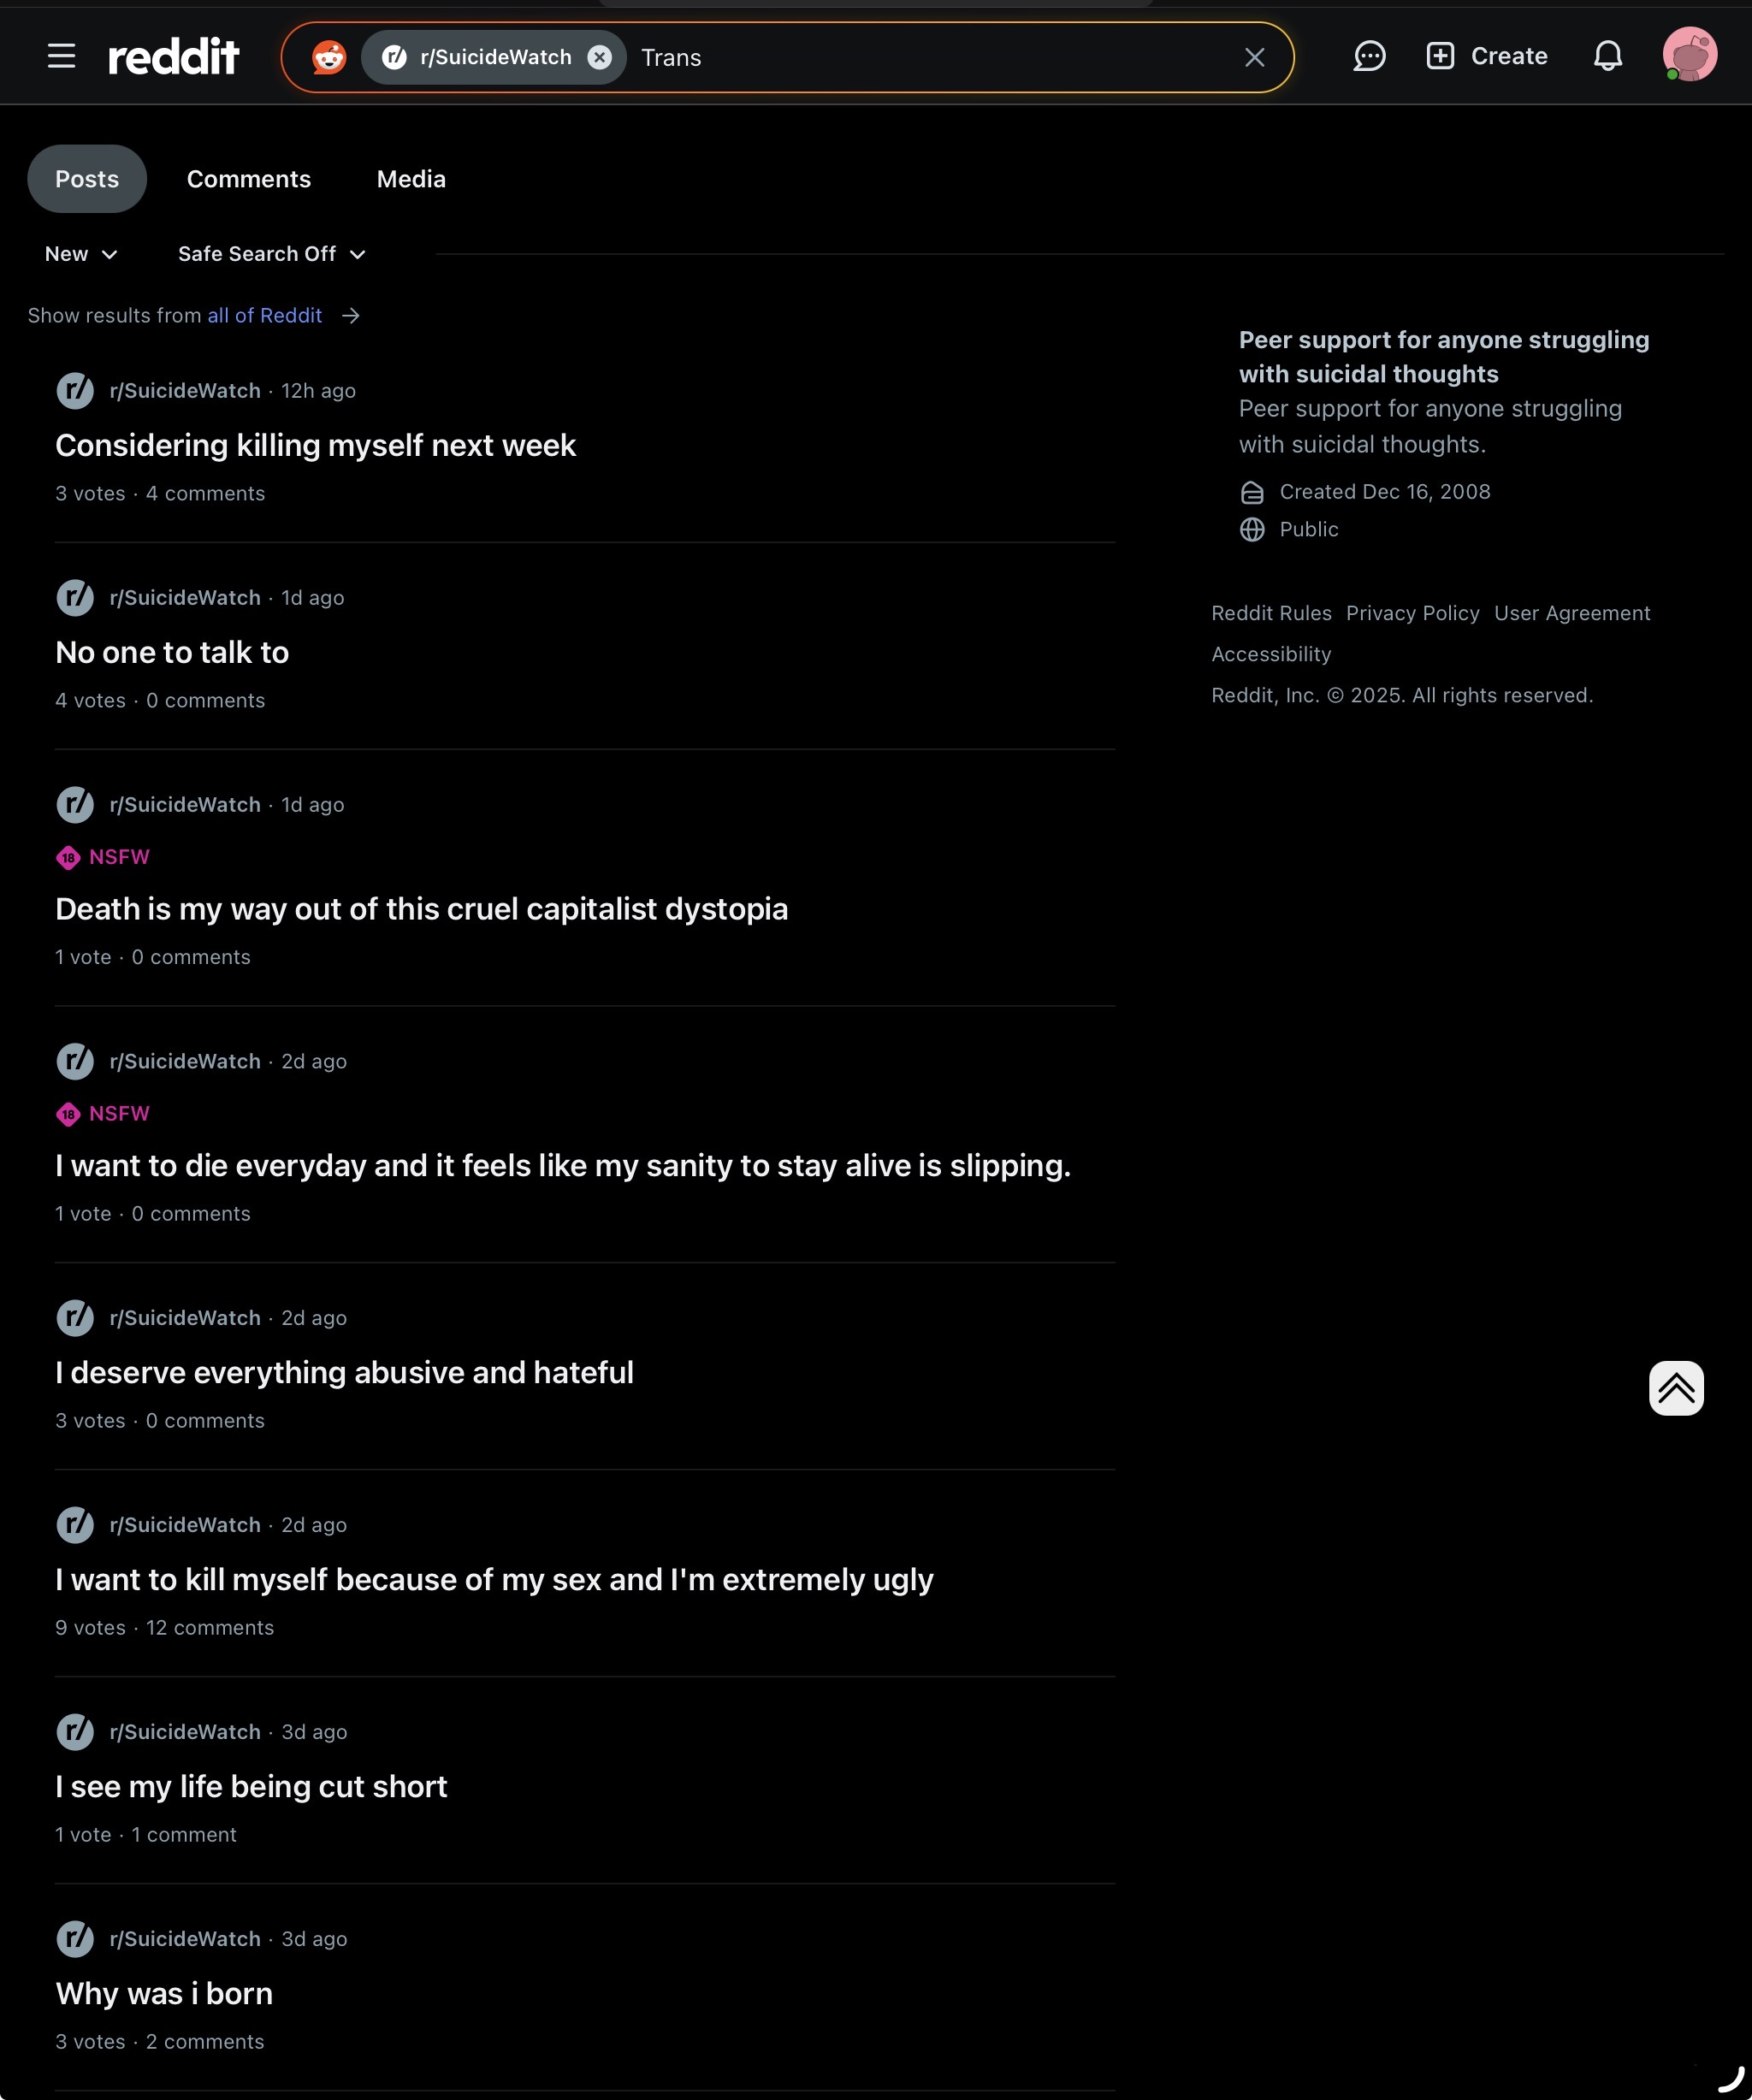Open the user avatar profile menu
The image size is (1752, 2100).
tap(1689, 55)
